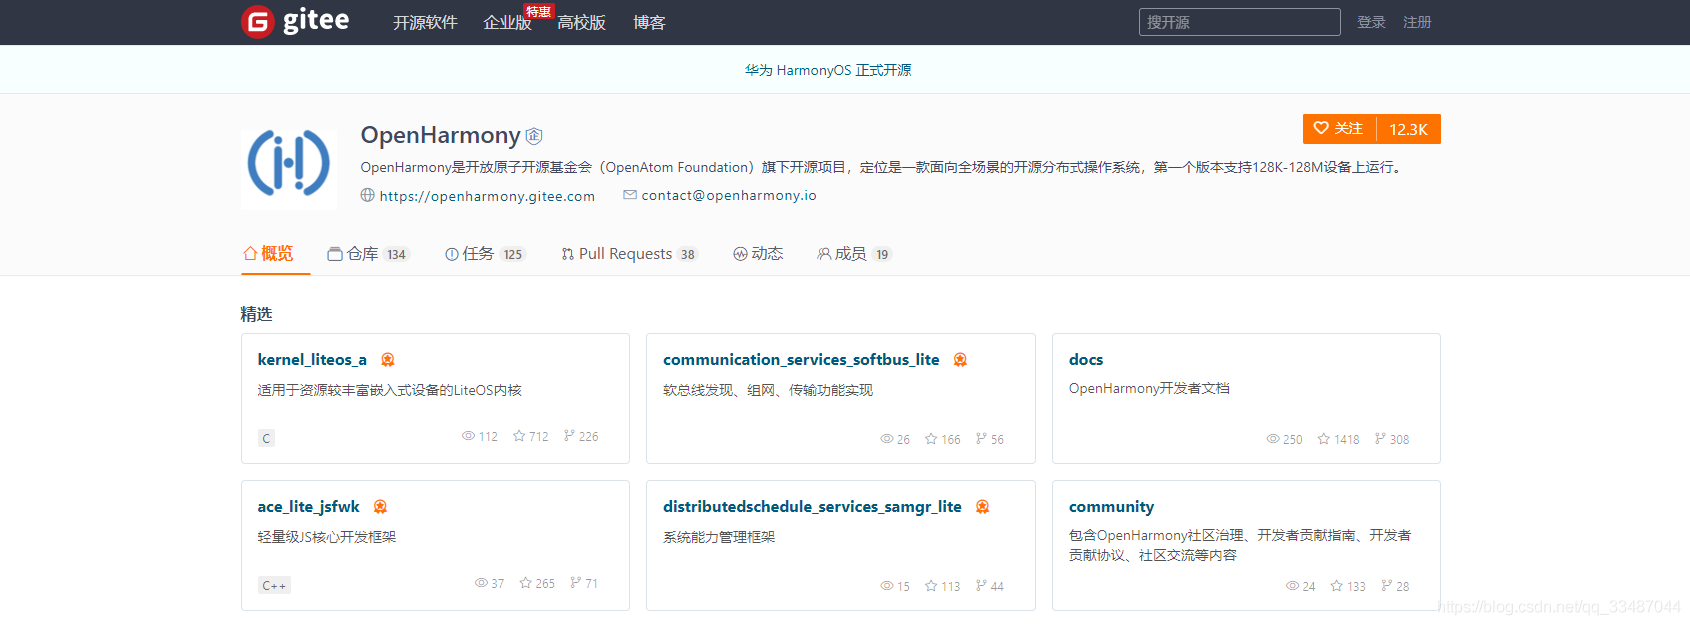Click the 特惠 promo badge on 企业版

(538, 11)
